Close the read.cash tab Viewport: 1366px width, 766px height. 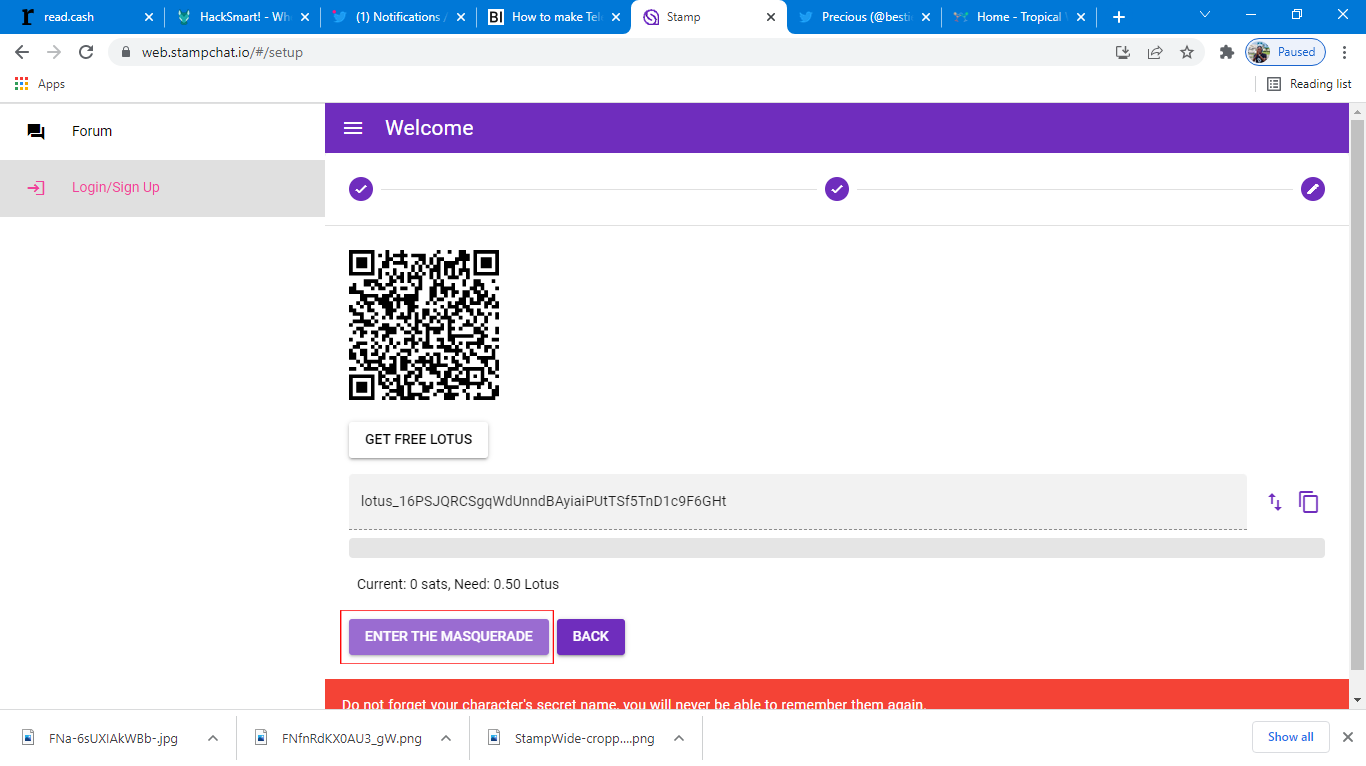(x=149, y=17)
